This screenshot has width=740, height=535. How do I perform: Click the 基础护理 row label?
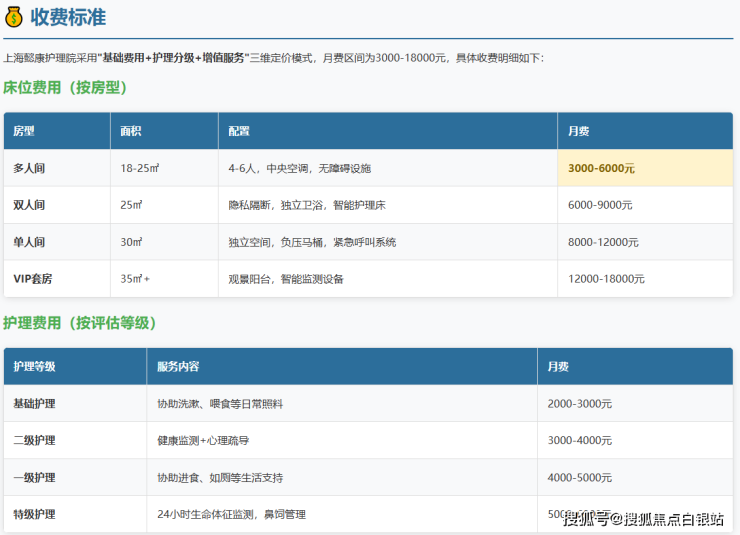tap(34, 404)
